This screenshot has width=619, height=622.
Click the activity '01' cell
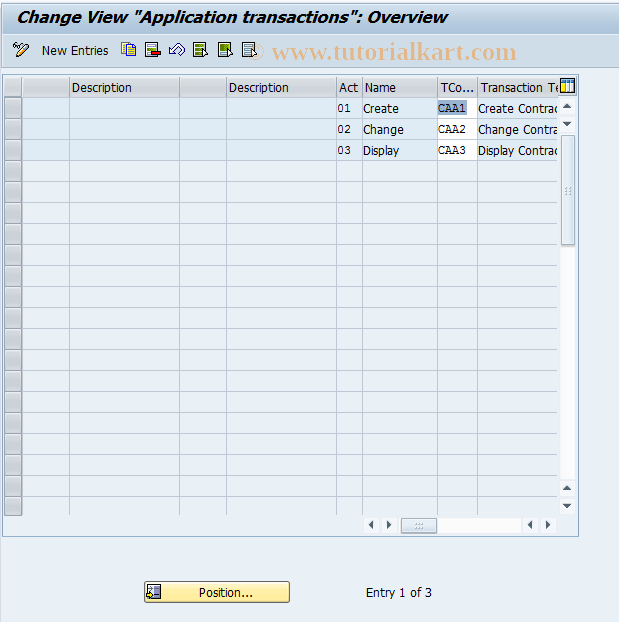349,108
